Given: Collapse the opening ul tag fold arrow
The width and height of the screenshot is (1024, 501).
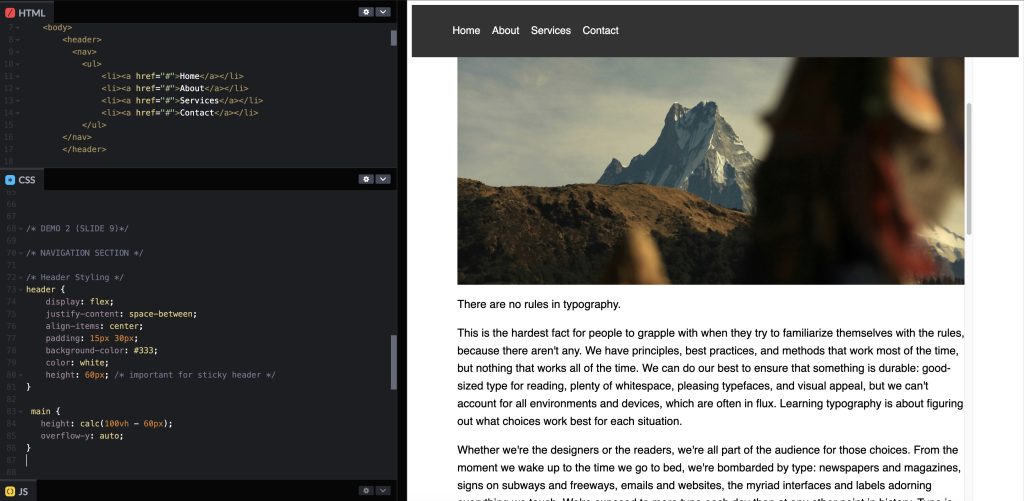Looking at the screenshot, I should [x=18, y=64].
